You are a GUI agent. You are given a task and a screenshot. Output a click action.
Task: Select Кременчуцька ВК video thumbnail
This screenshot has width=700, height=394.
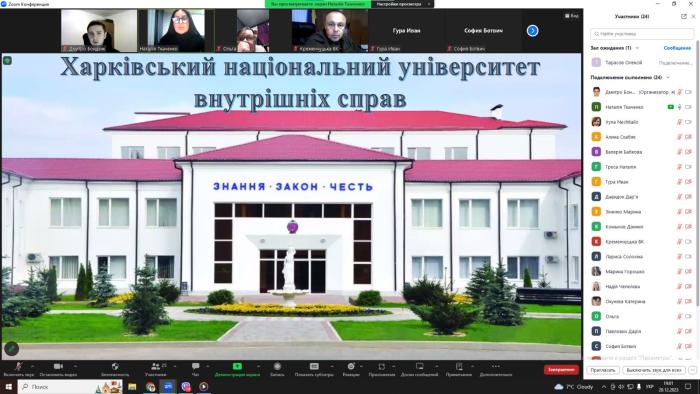pyautogui.click(x=330, y=30)
